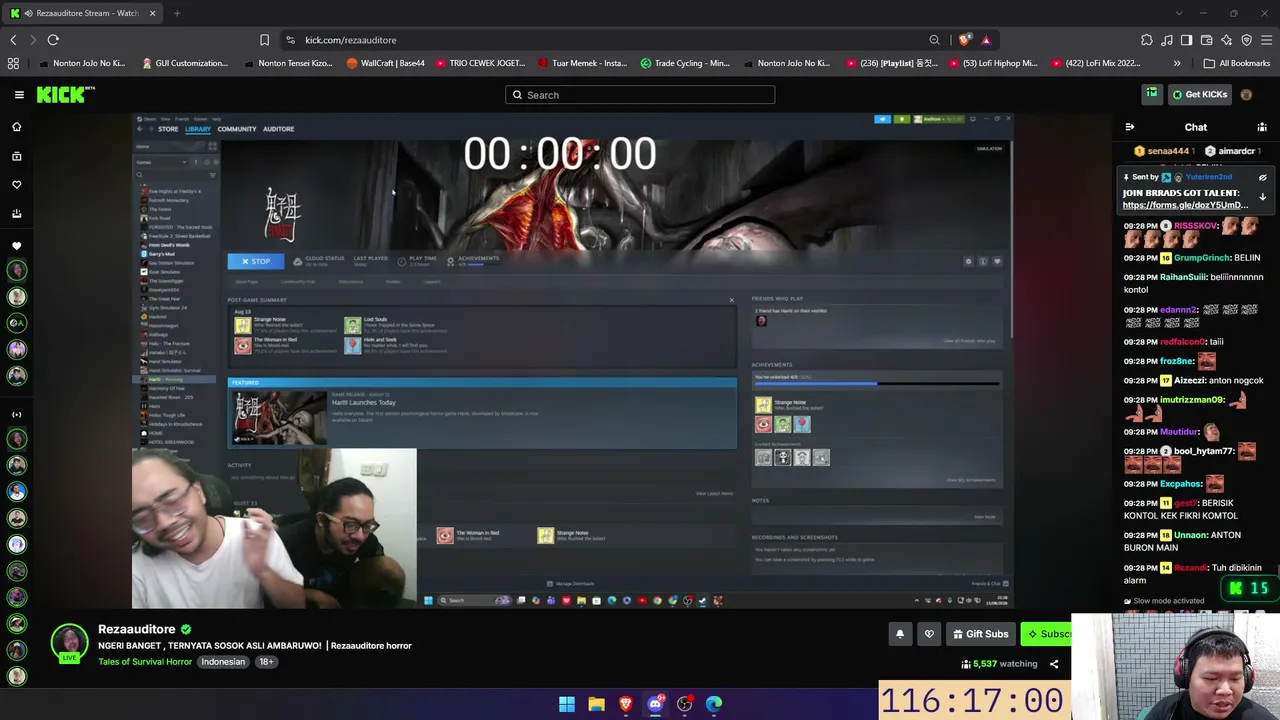Click the Subscribe button

coord(1046,634)
